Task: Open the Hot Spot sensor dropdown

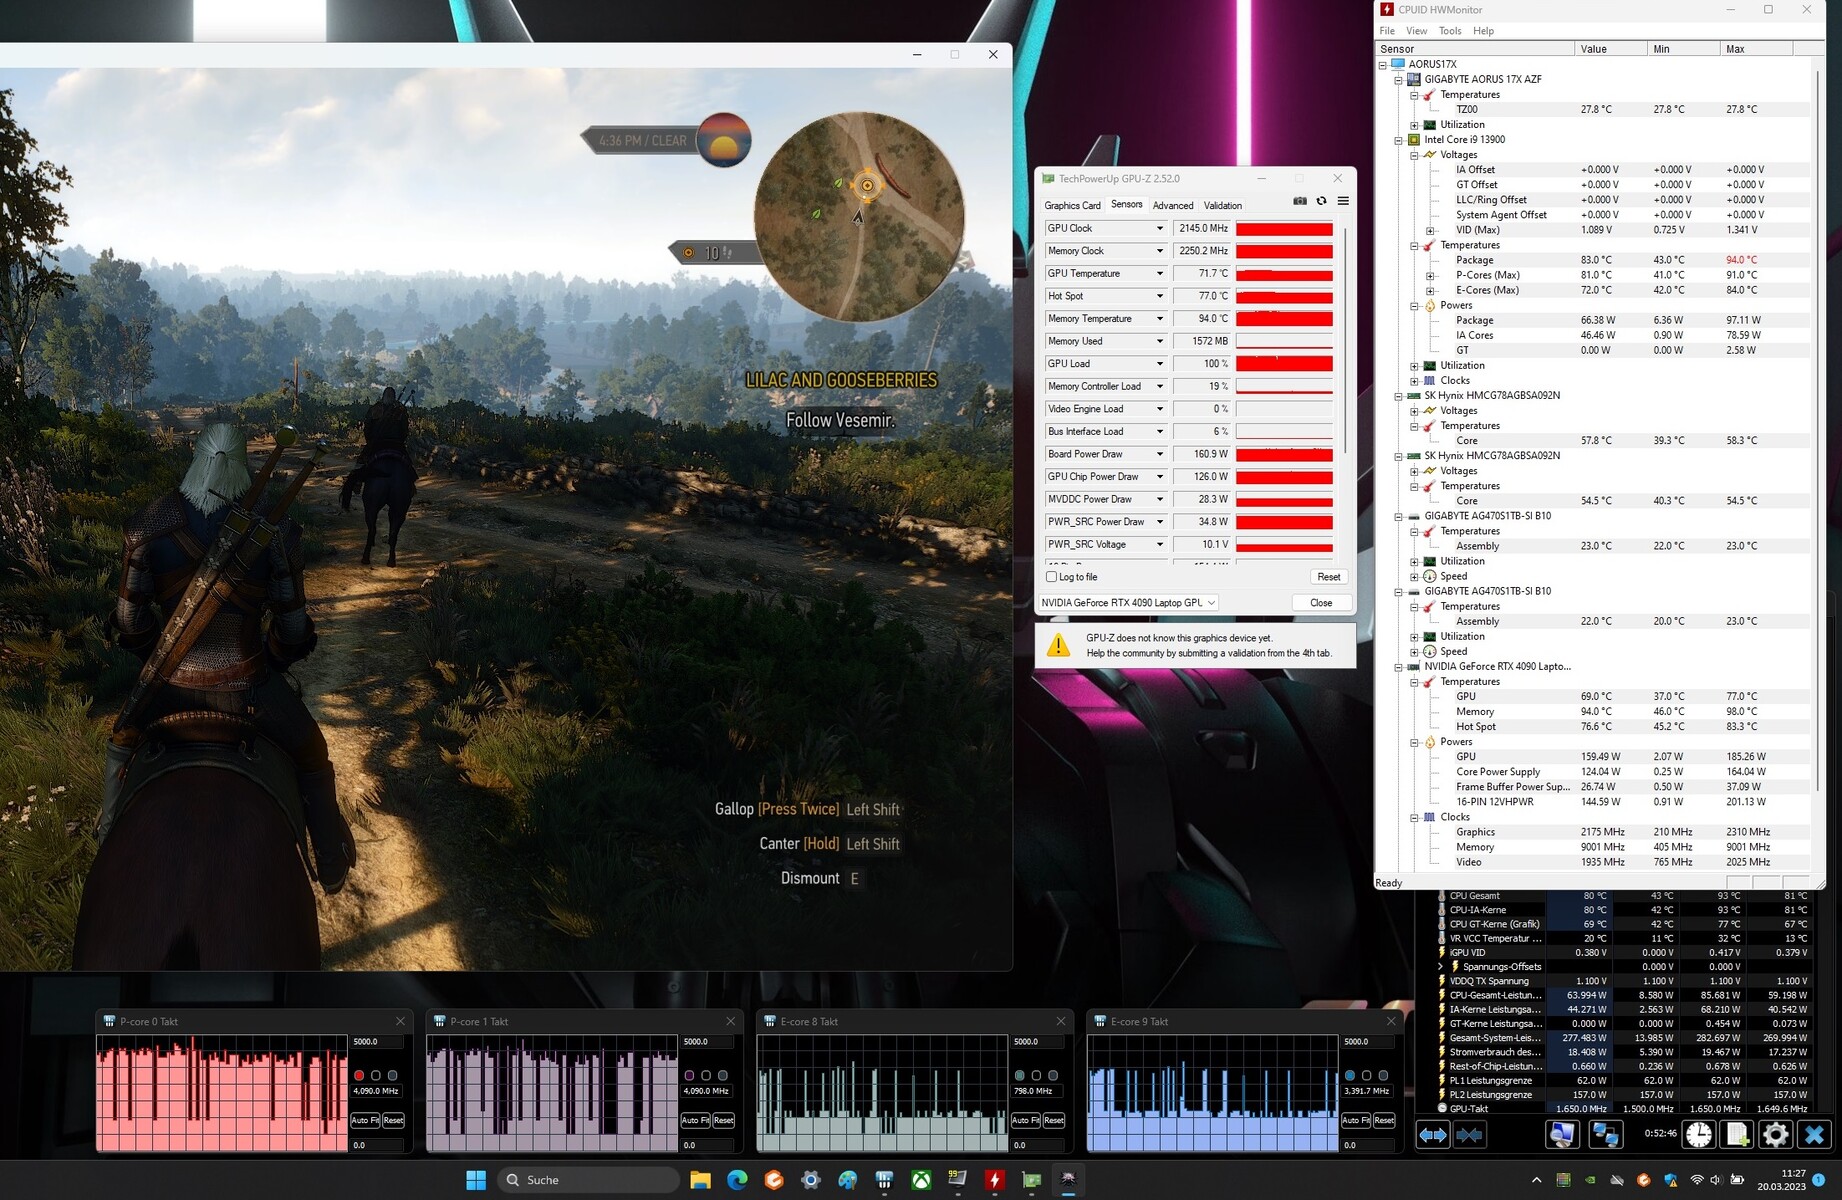Action: click(1160, 296)
